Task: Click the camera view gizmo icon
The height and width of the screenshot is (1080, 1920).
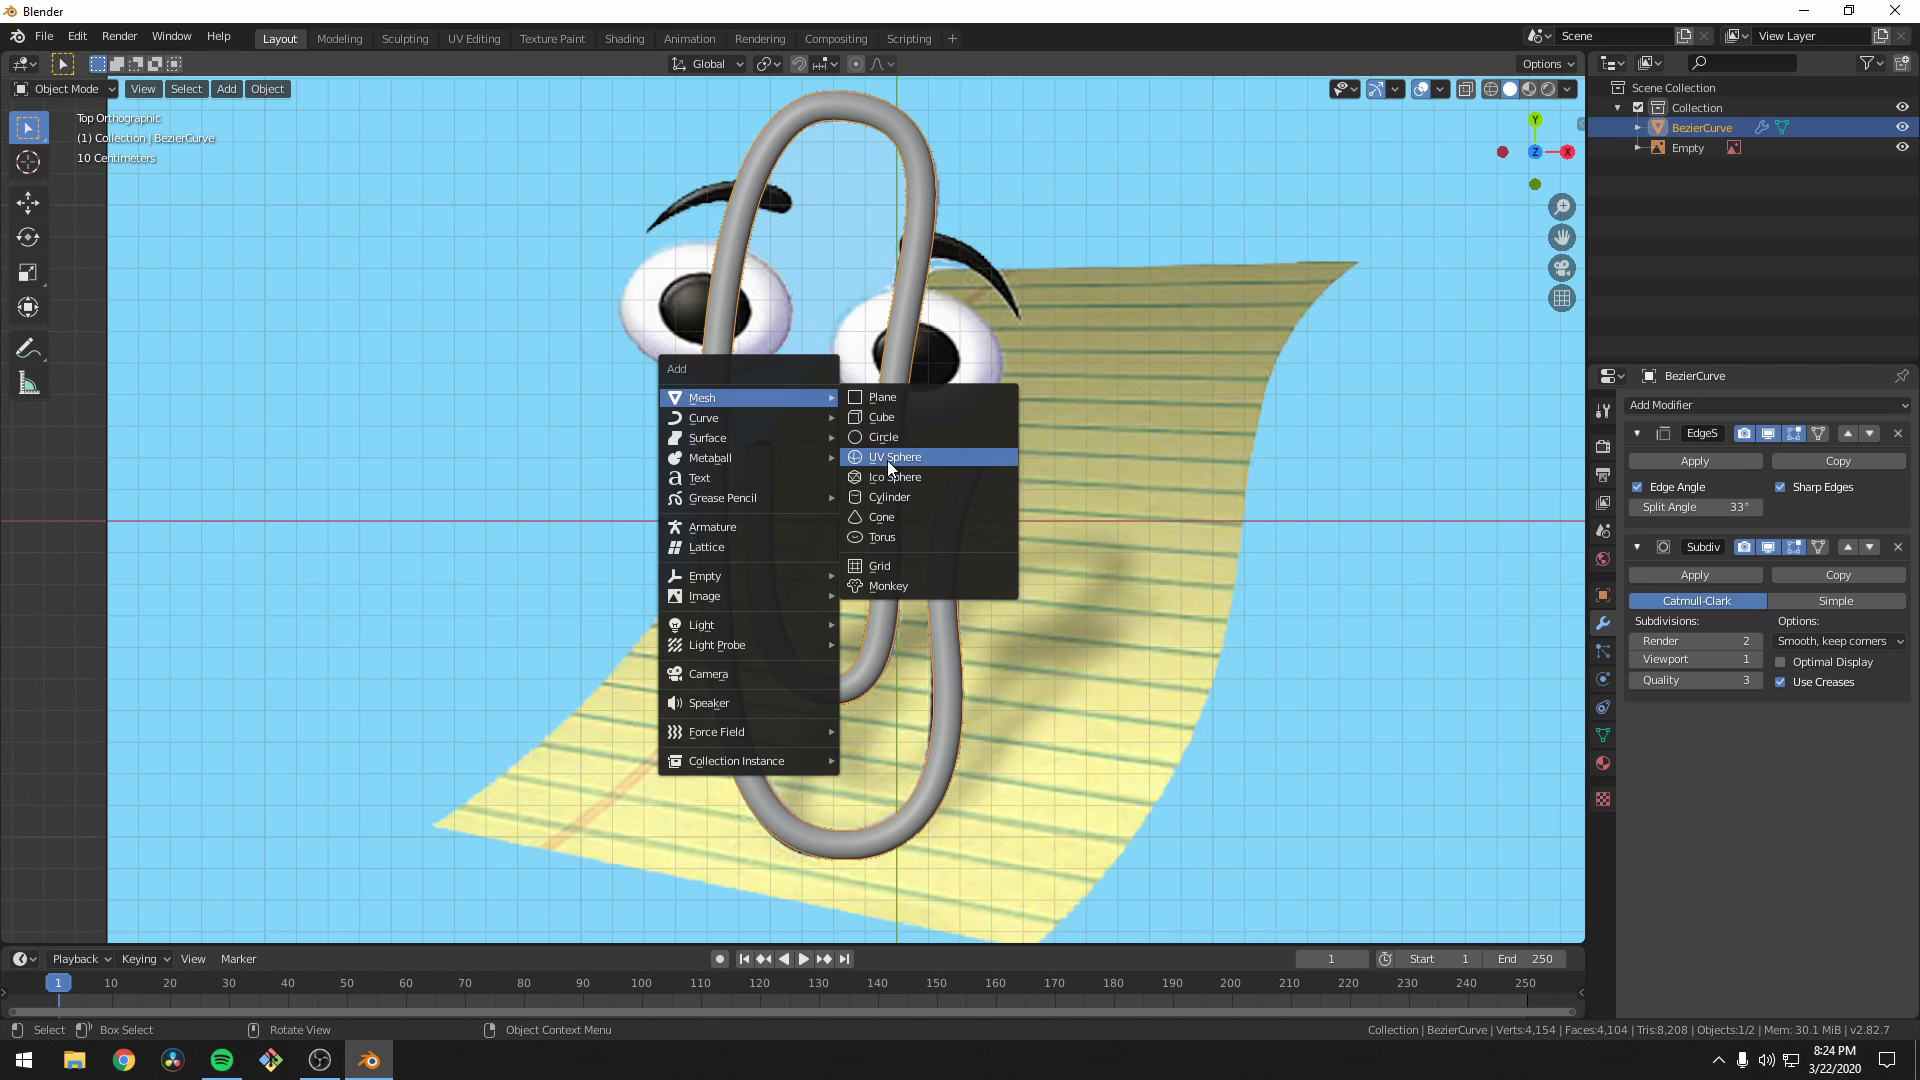Action: point(1563,268)
